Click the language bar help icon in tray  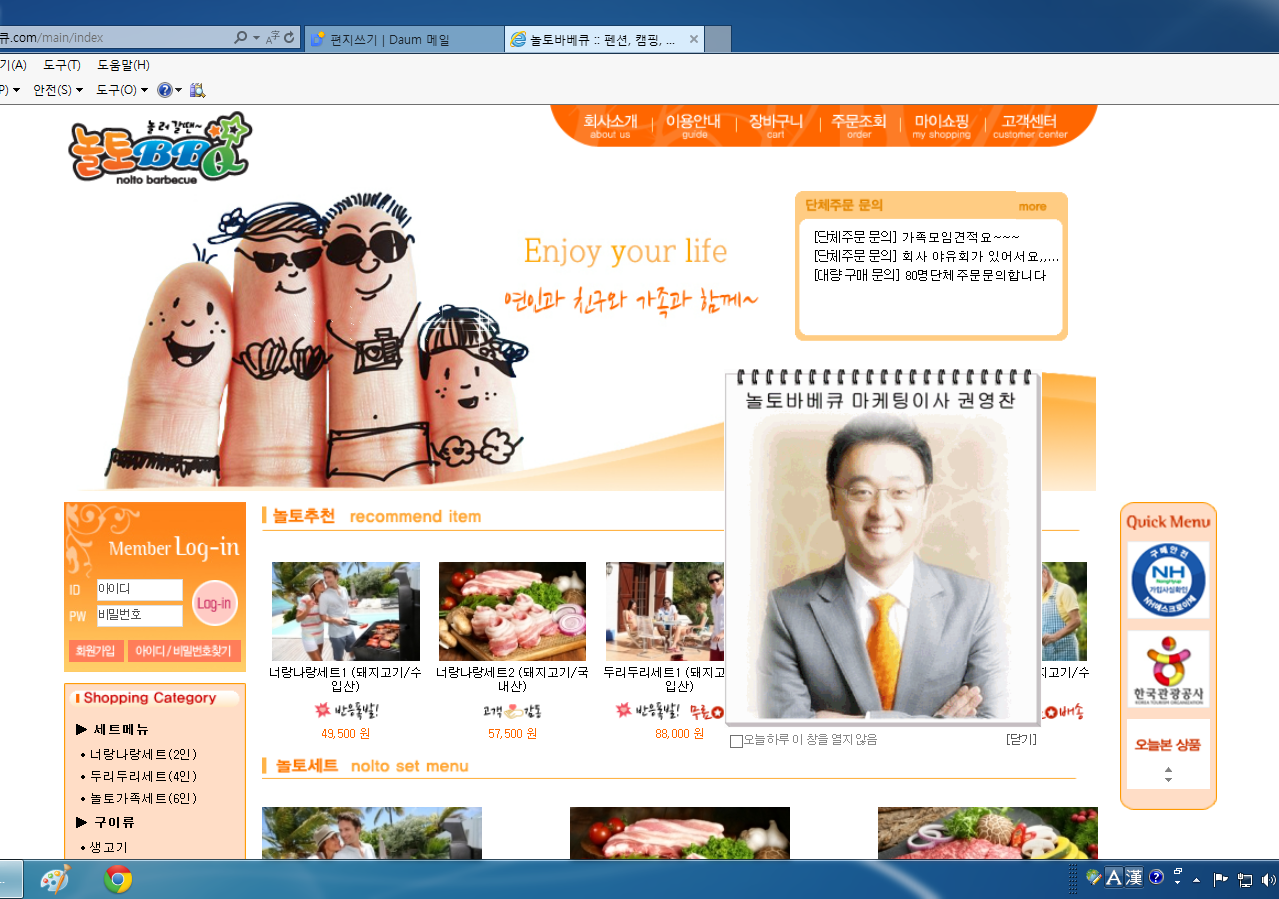coord(1156,878)
